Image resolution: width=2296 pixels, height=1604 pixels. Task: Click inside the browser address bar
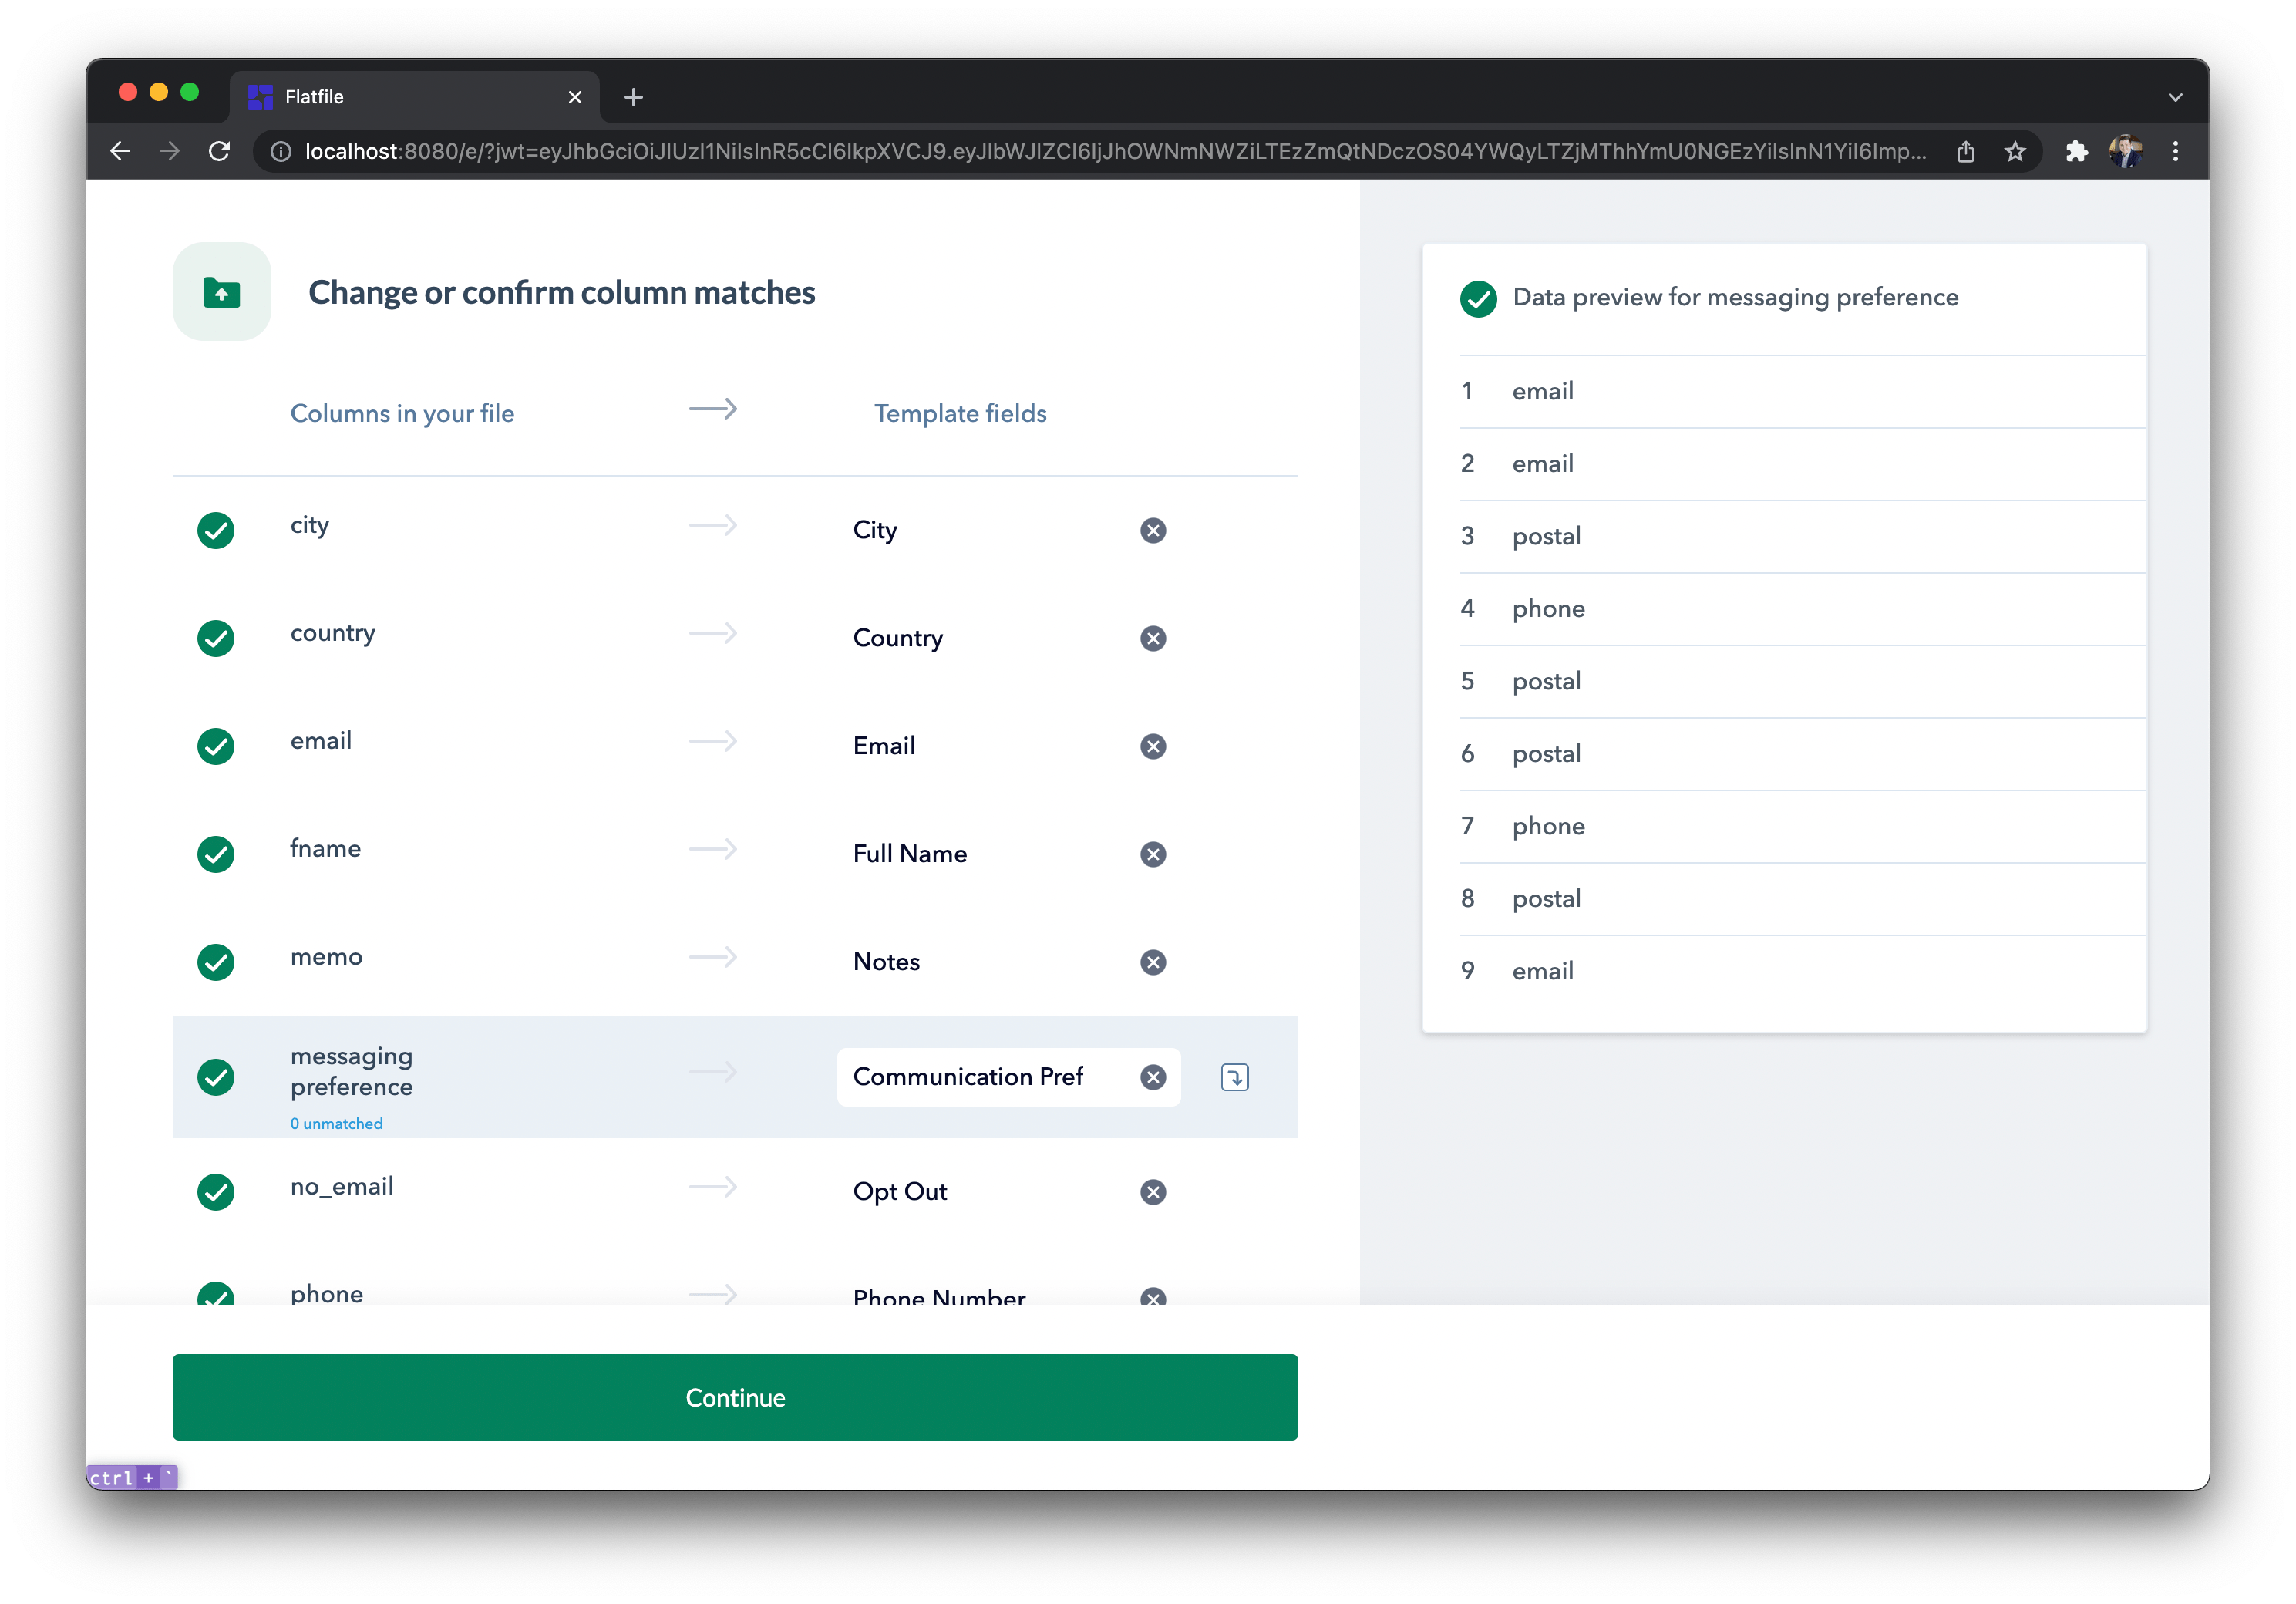click(1100, 151)
